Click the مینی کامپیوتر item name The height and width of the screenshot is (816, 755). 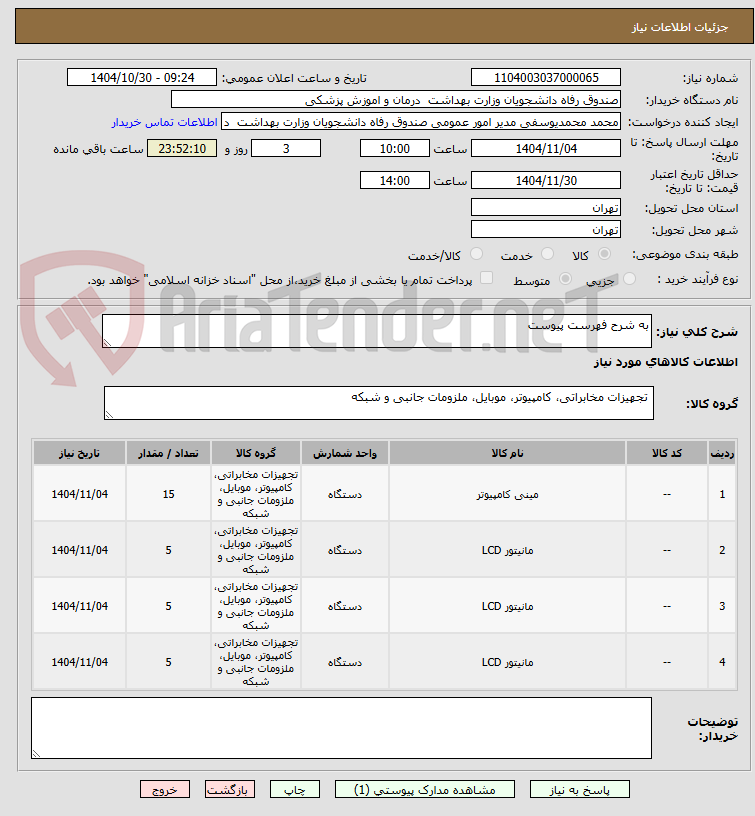coord(507,494)
